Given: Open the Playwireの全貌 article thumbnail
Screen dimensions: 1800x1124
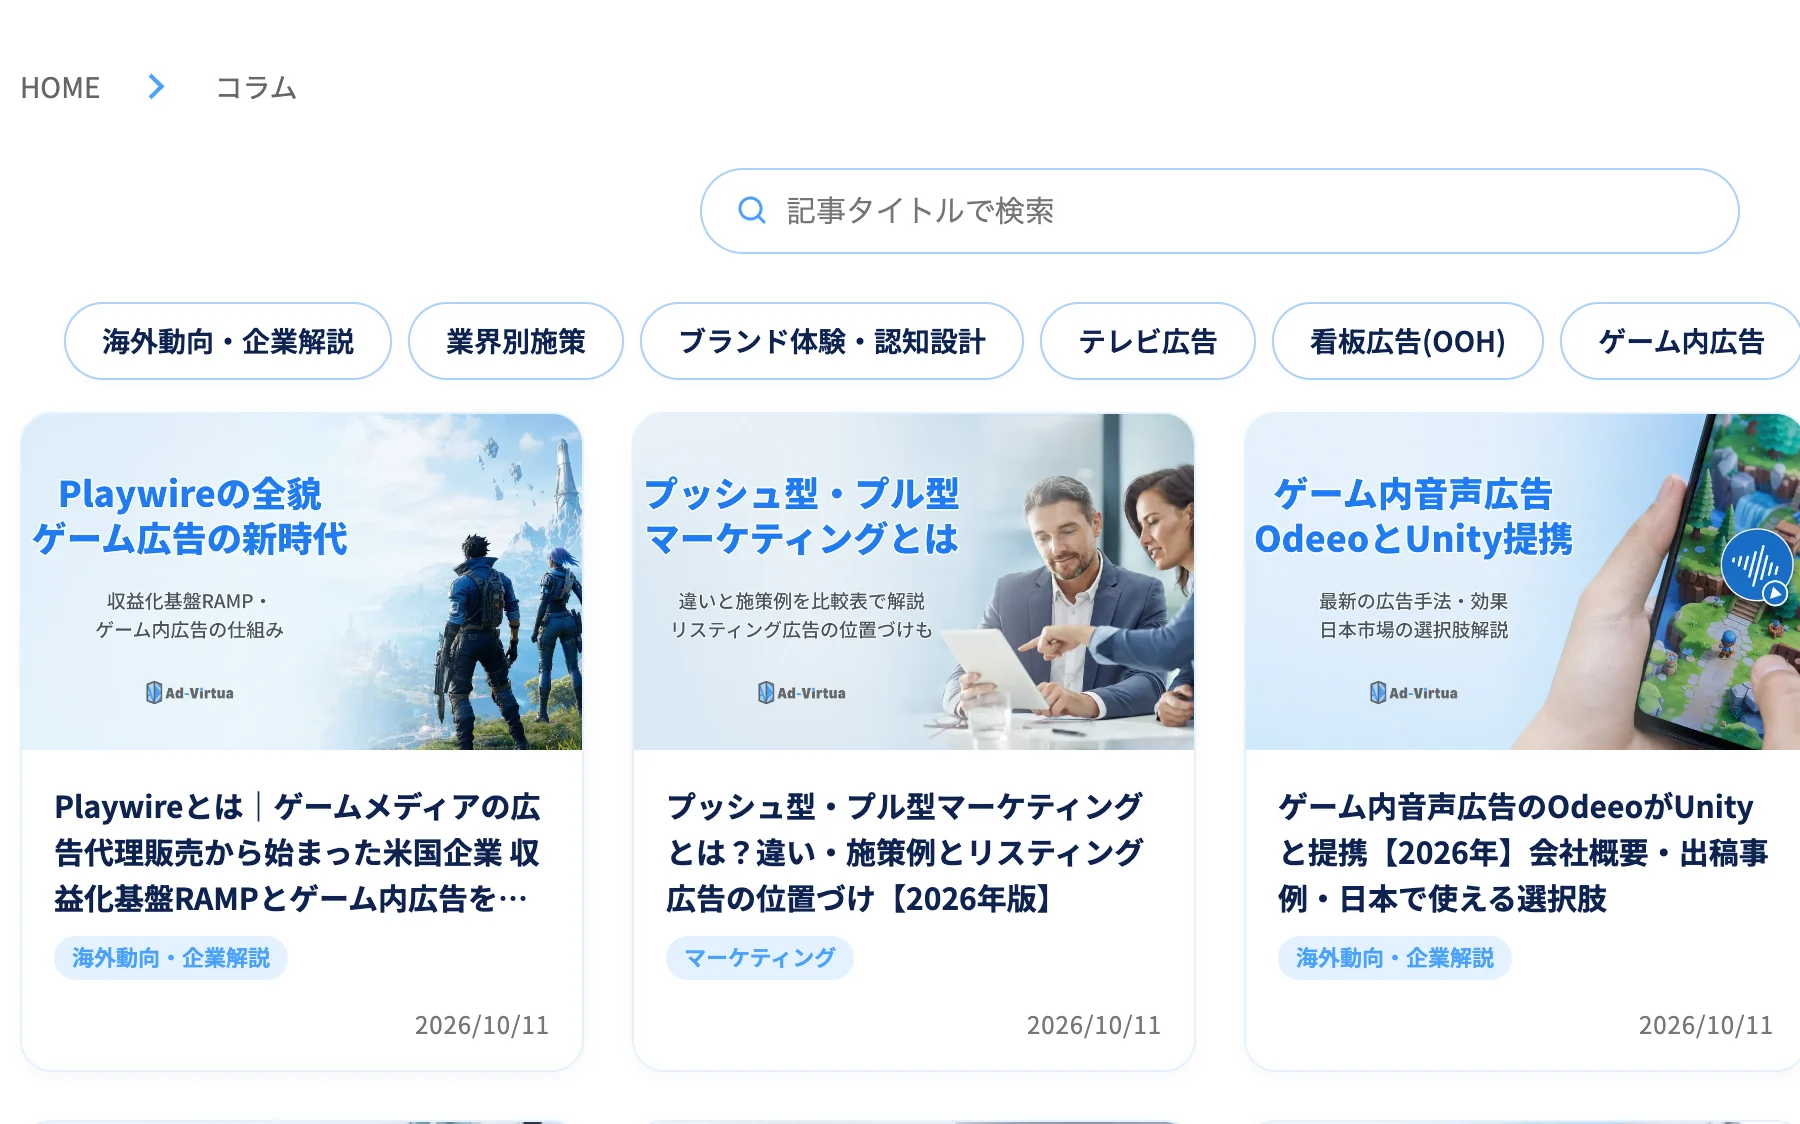Looking at the screenshot, I should [x=302, y=582].
